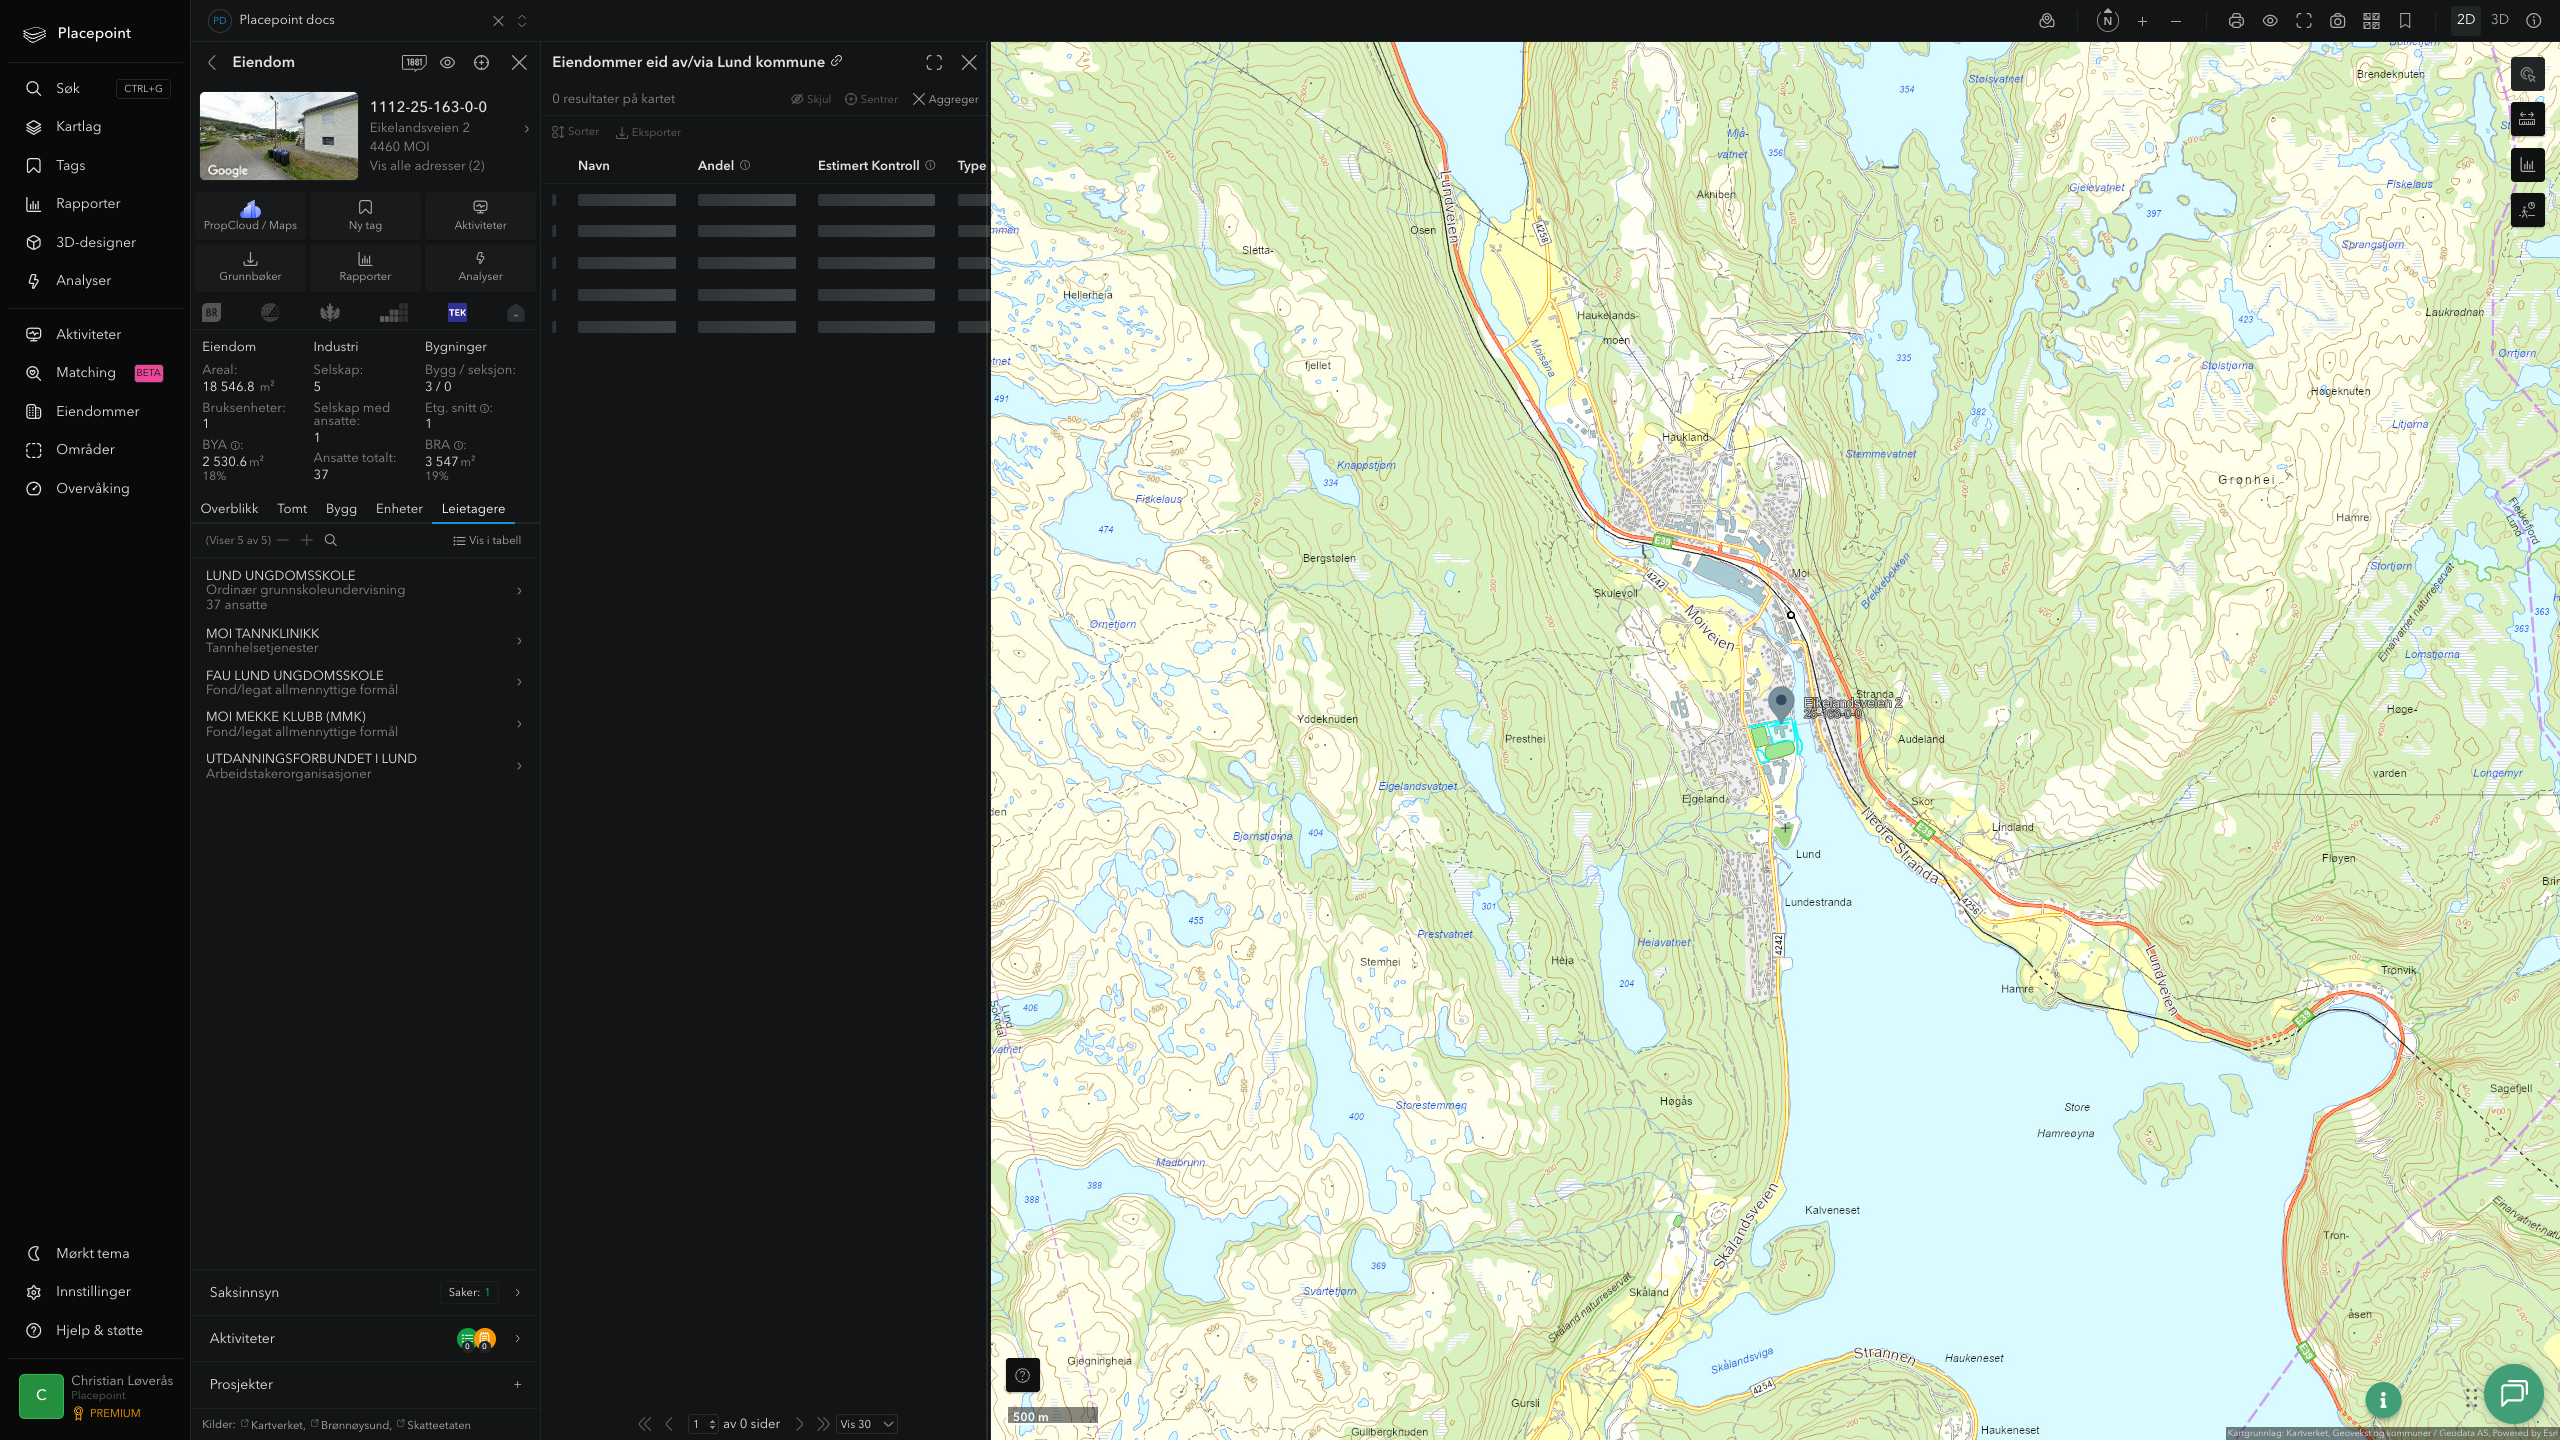
Task: Open the chat support bubble
Action: [2513, 1393]
